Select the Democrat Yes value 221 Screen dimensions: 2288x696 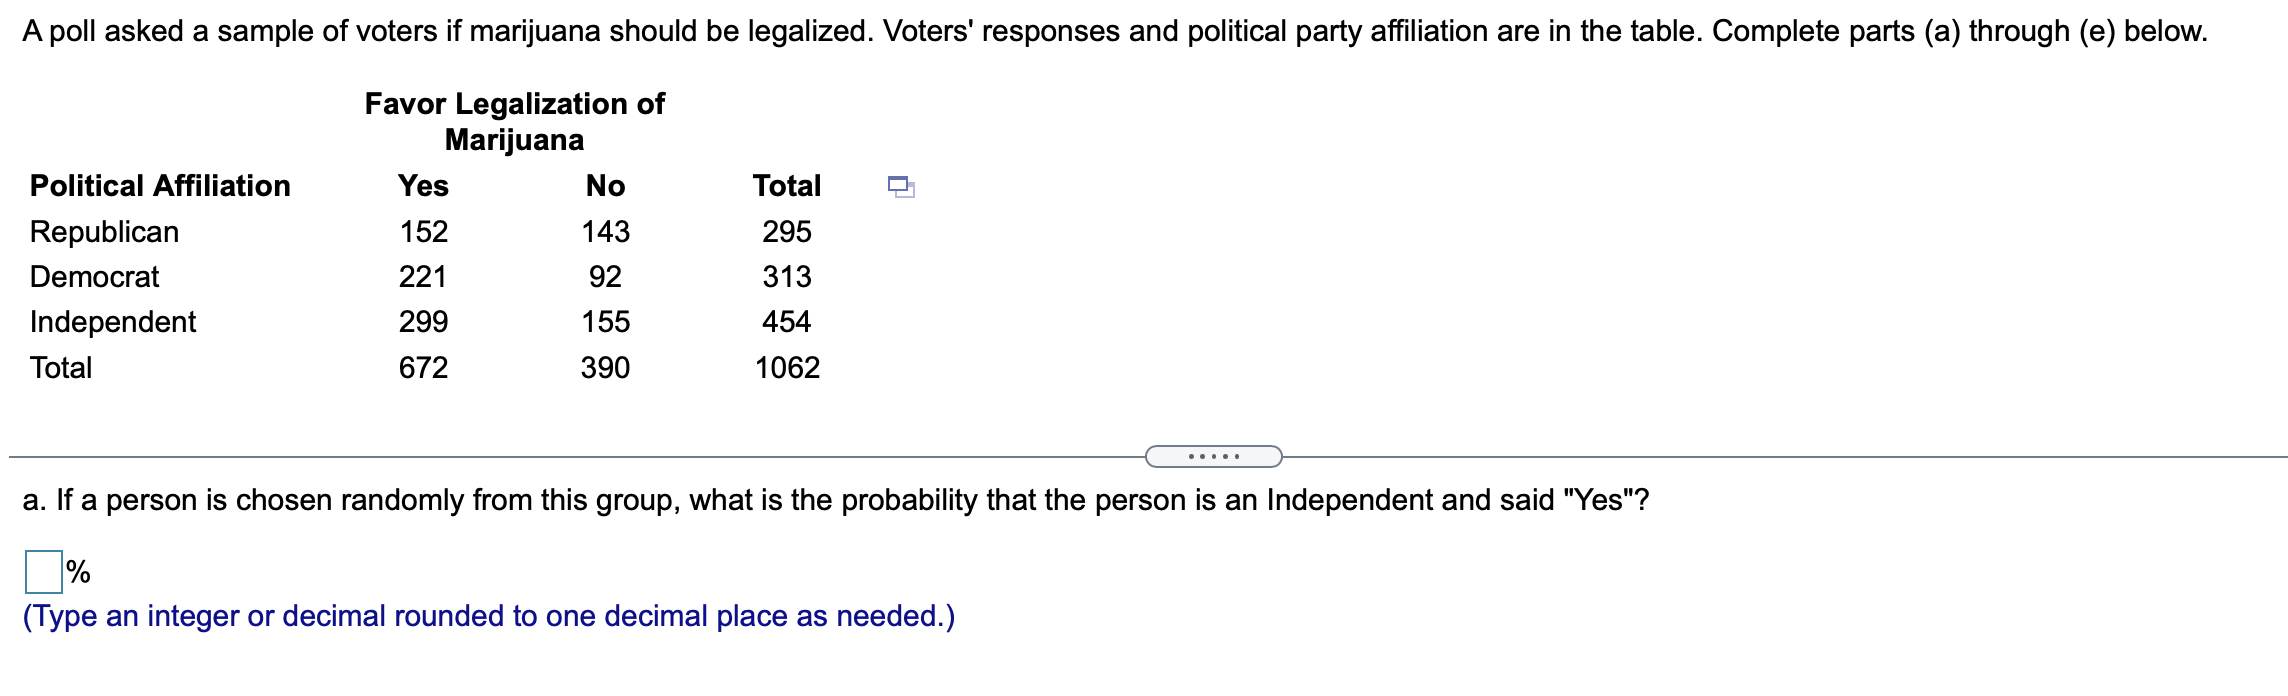[x=423, y=277]
